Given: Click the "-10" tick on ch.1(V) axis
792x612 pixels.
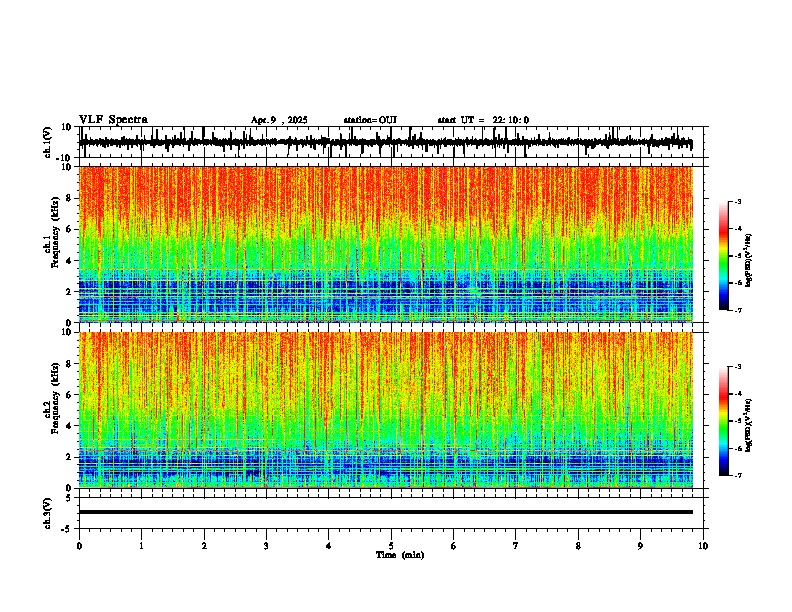Looking at the screenshot, I should [65, 158].
